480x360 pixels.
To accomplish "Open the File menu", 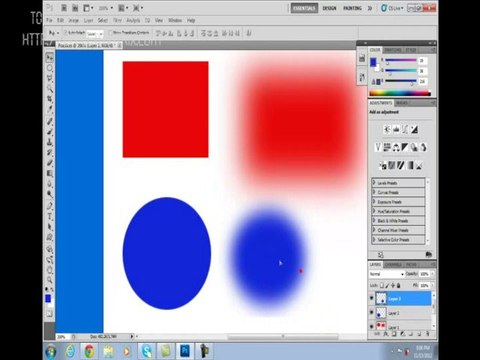I will coord(49,20).
